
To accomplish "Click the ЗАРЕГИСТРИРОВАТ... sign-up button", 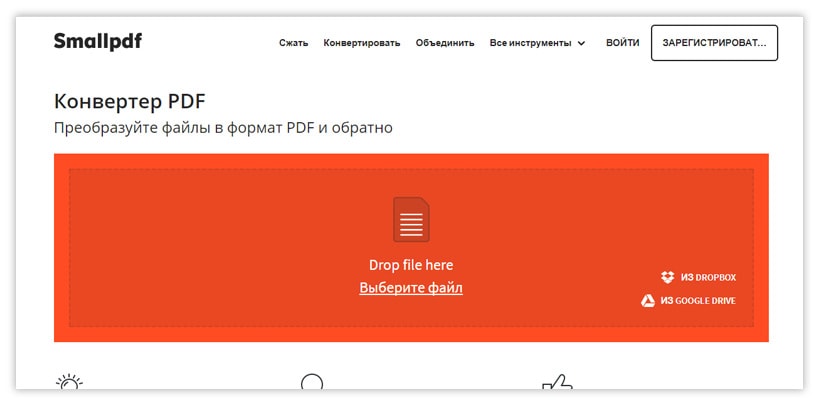I will 714,43.
